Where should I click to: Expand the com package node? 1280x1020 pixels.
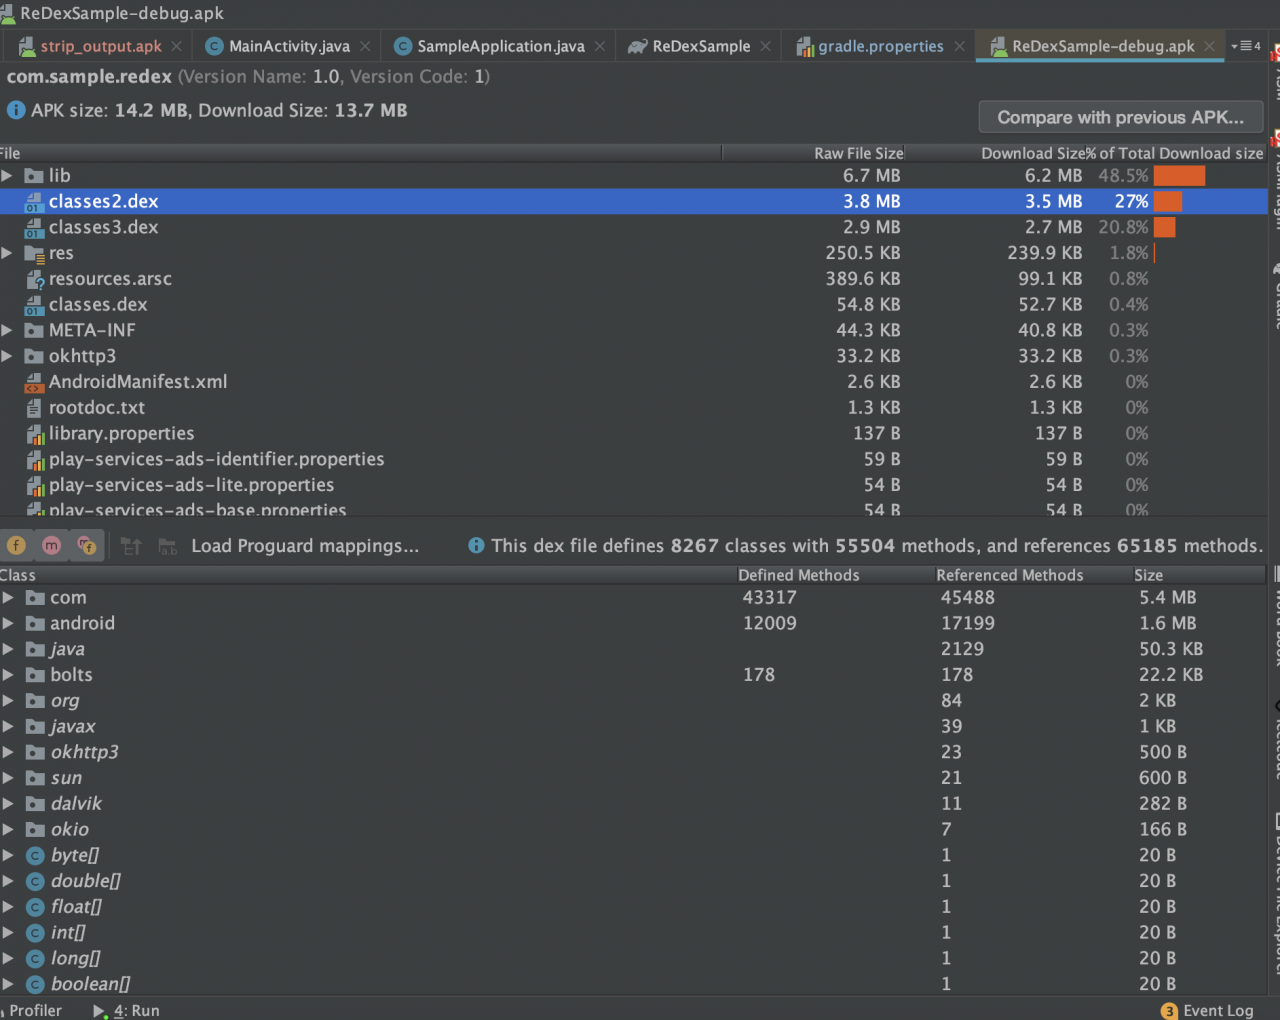point(8,598)
